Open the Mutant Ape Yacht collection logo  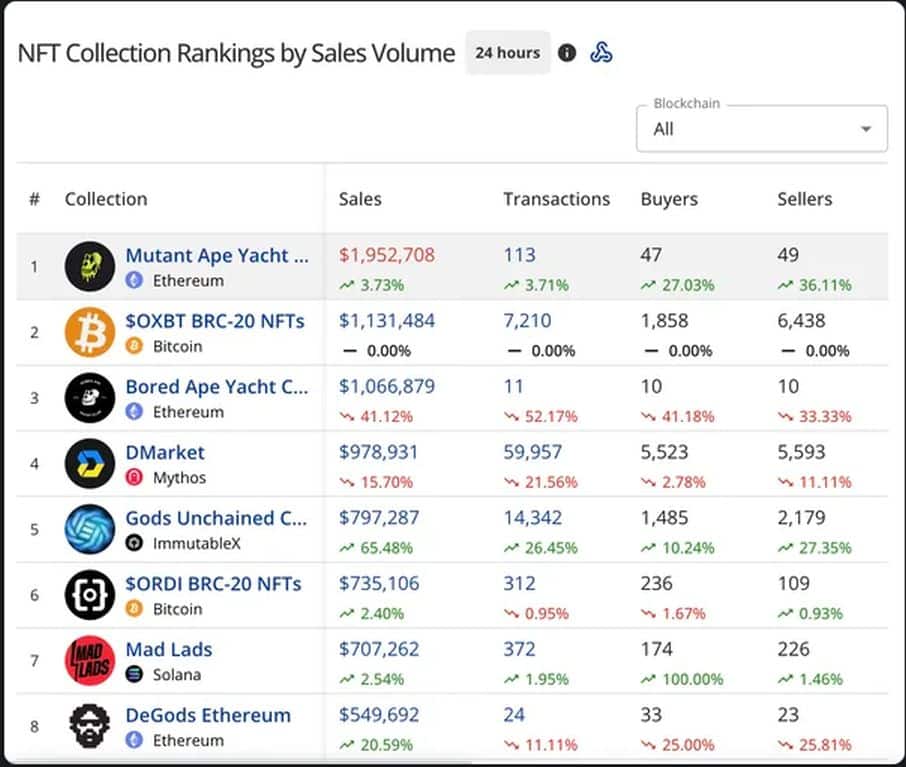(x=90, y=266)
